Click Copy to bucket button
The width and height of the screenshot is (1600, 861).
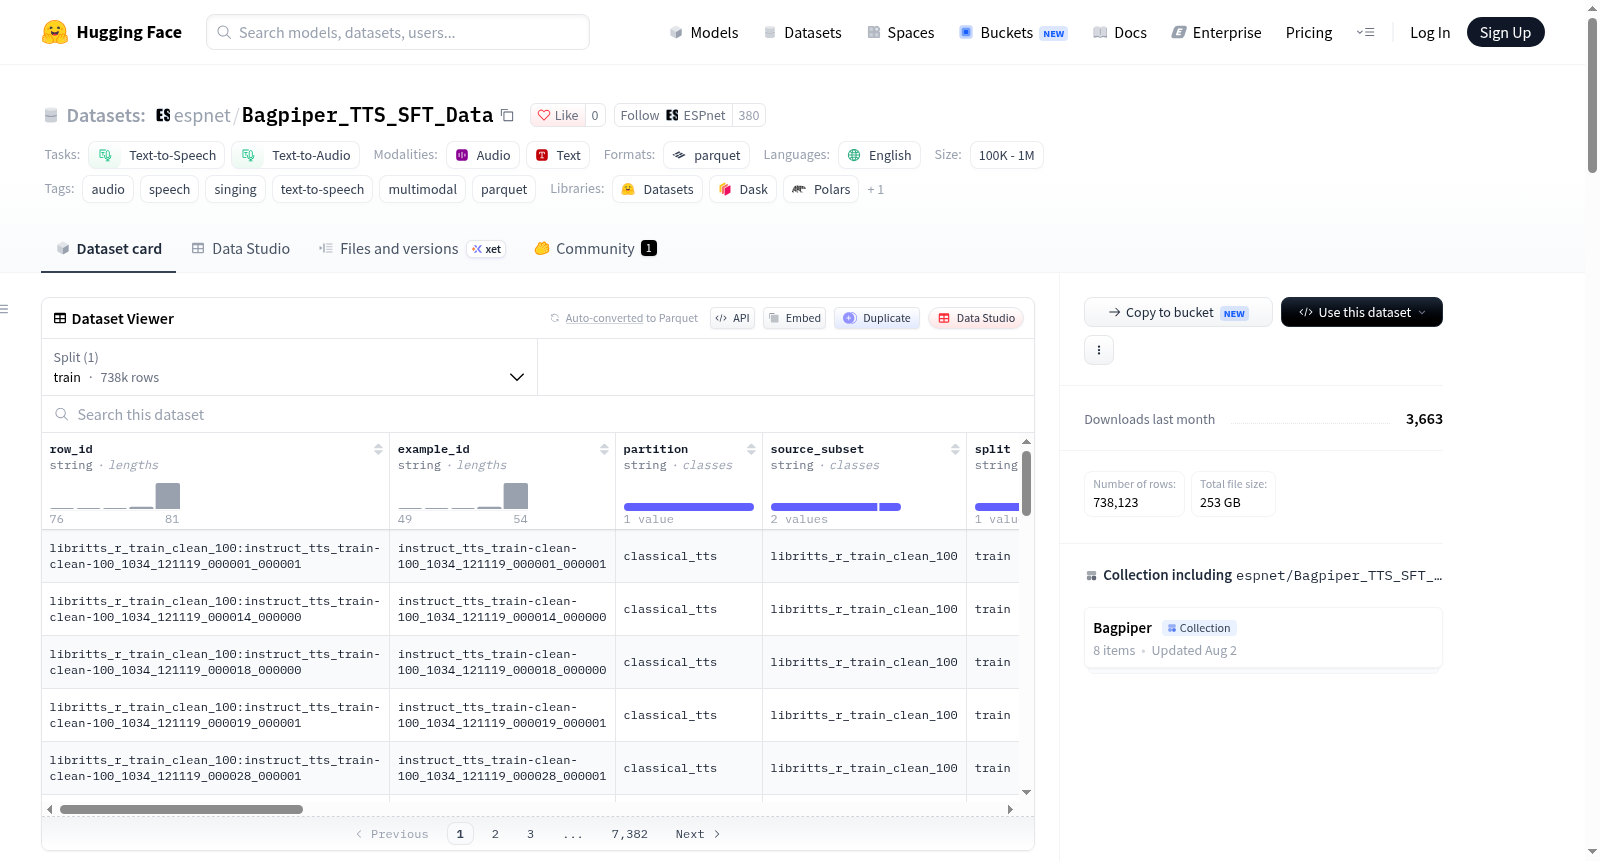coord(1178,312)
